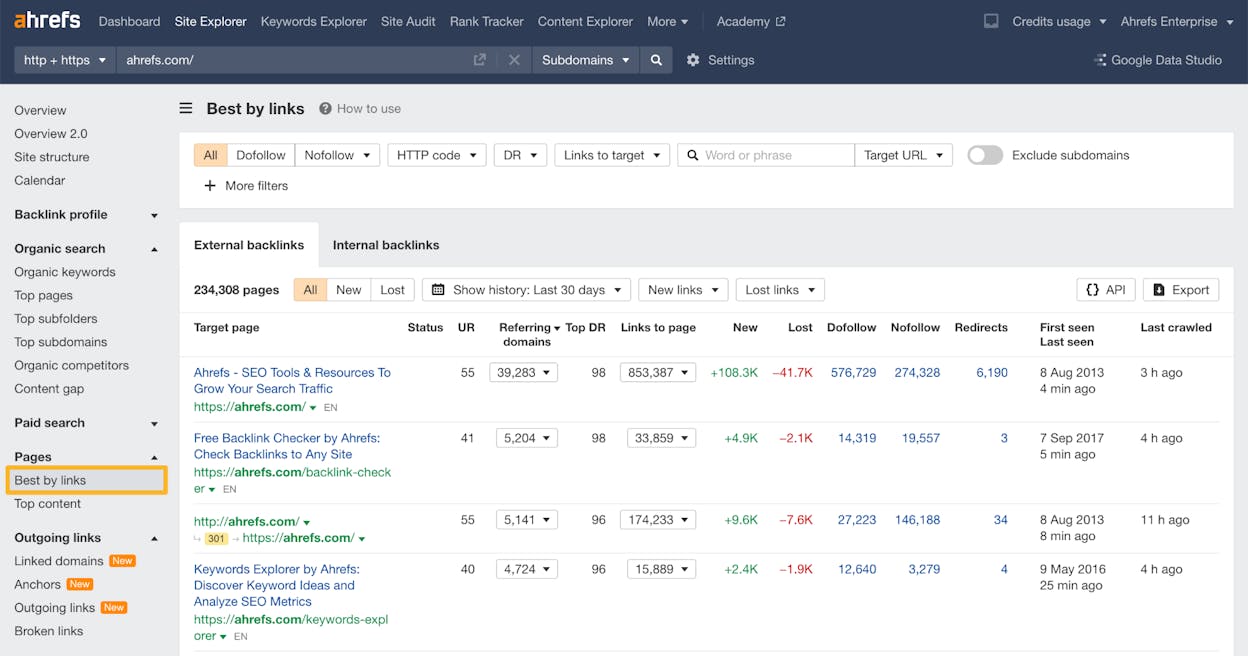The height and width of the screenshot is (656, 1248).
Task: Click the How to use help icon
Action: tap(325, 108)
